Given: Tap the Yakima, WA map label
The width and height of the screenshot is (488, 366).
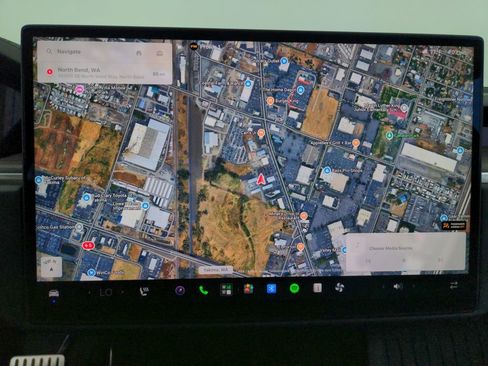Looking at the screenshot, I should [215, 270].
